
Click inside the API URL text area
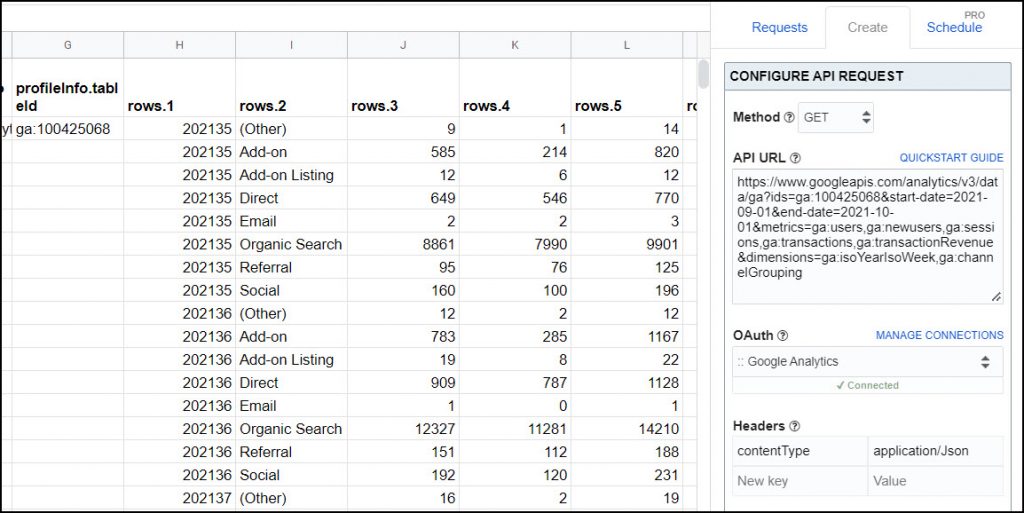point(867,236)
